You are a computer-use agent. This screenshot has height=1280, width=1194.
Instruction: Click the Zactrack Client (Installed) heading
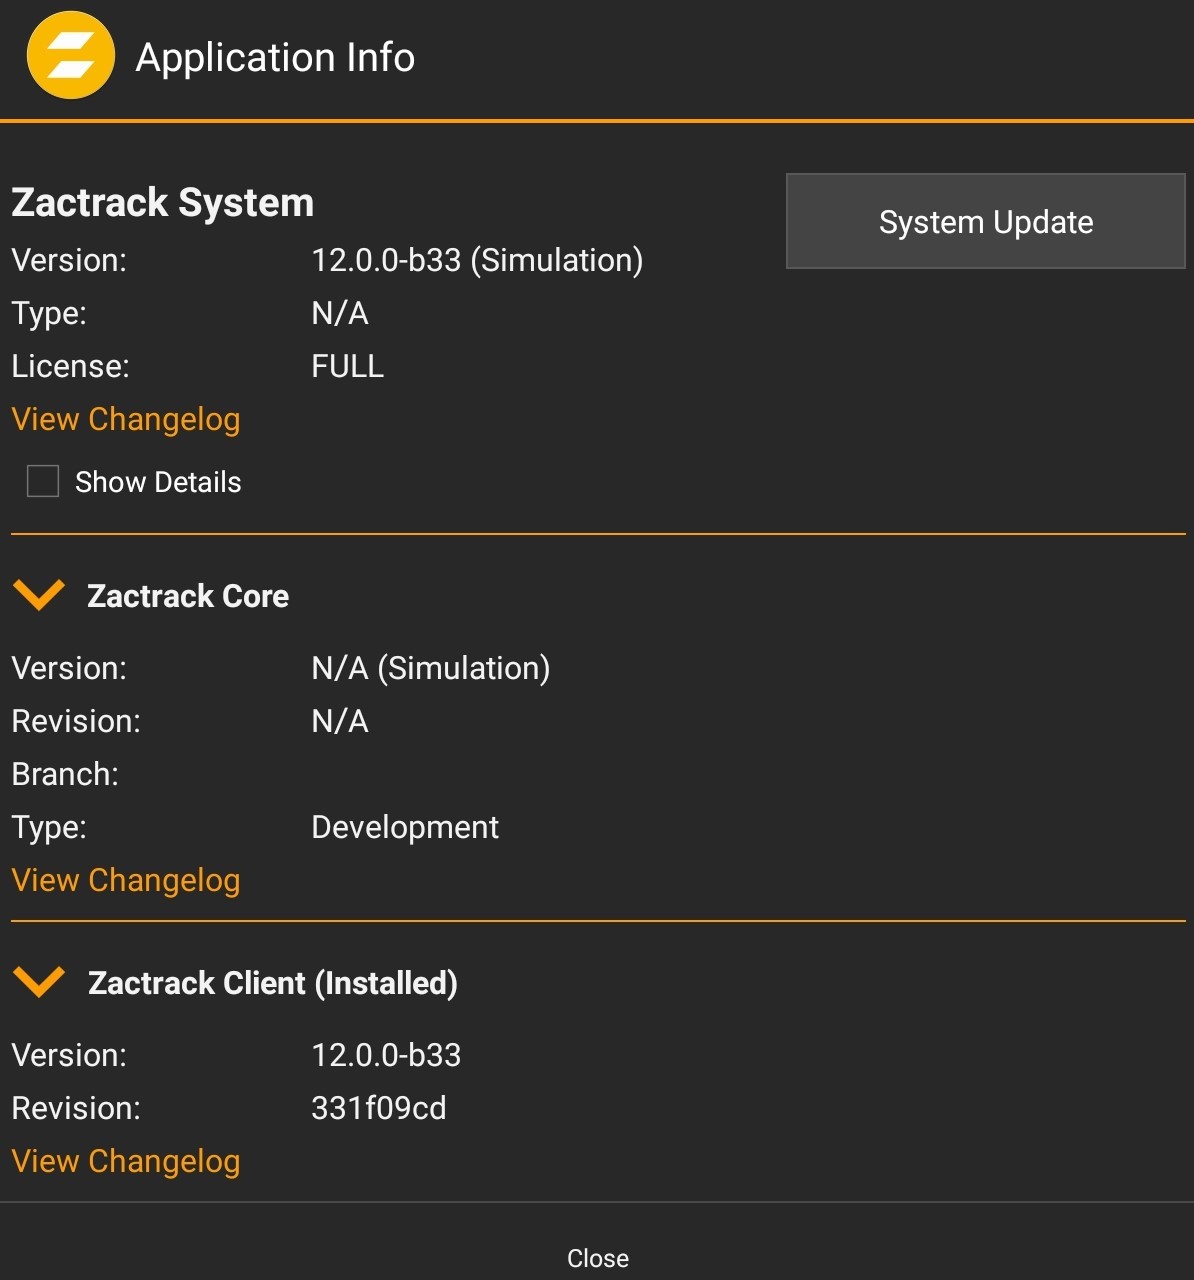click(x=272, y=983)
